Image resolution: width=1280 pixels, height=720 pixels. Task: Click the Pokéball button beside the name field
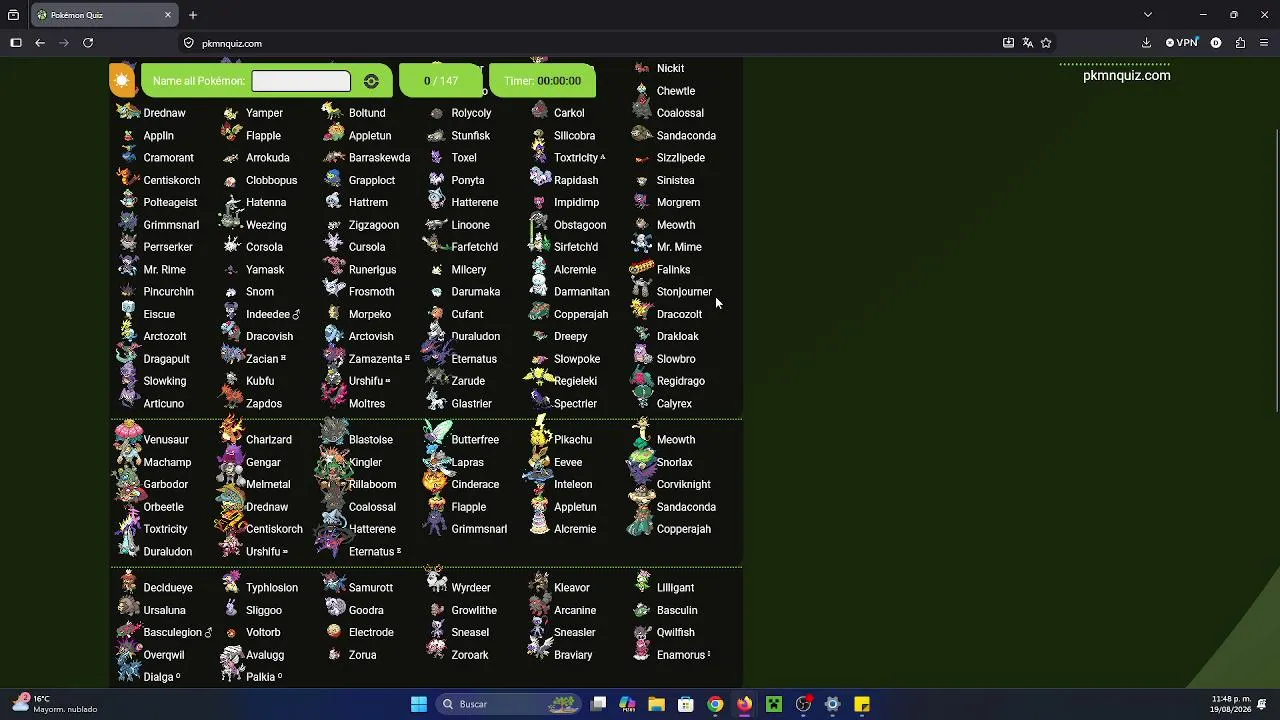(x=371, y=81)
